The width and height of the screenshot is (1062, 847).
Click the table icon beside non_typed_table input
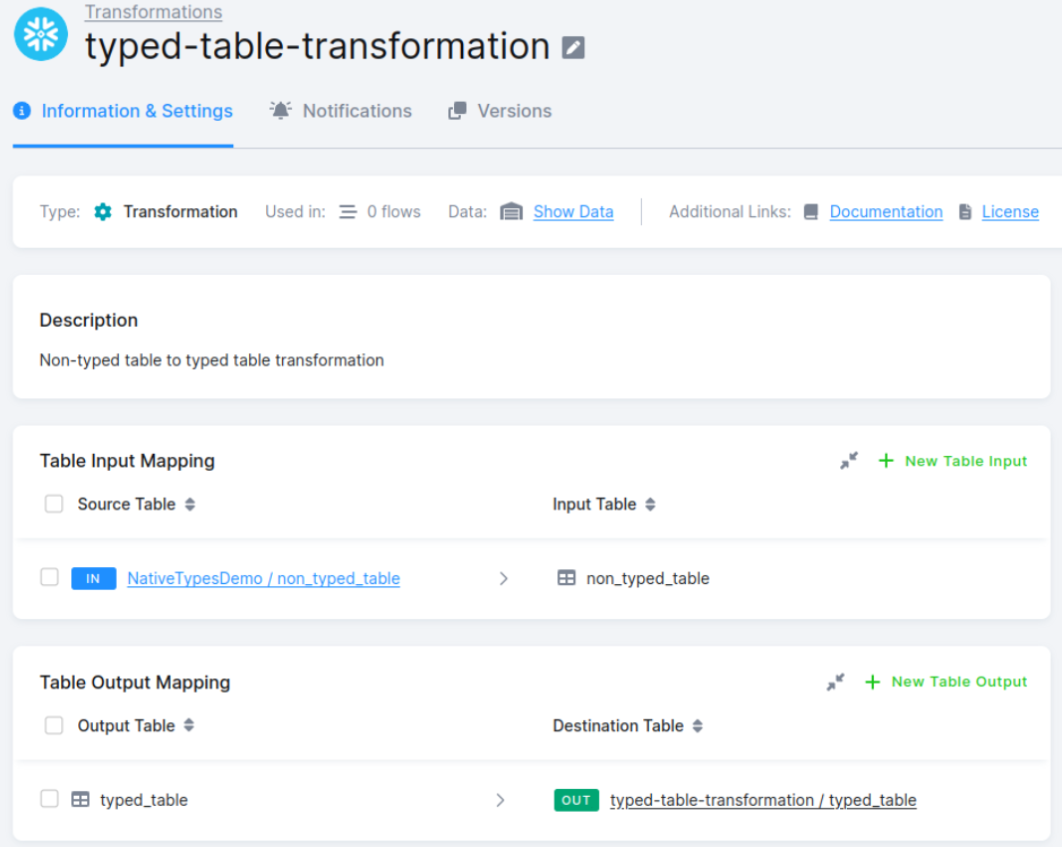566,578
